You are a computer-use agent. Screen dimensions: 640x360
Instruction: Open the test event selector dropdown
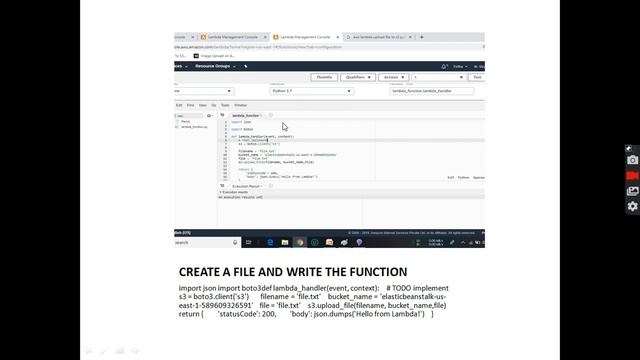(x=438, y=77)
